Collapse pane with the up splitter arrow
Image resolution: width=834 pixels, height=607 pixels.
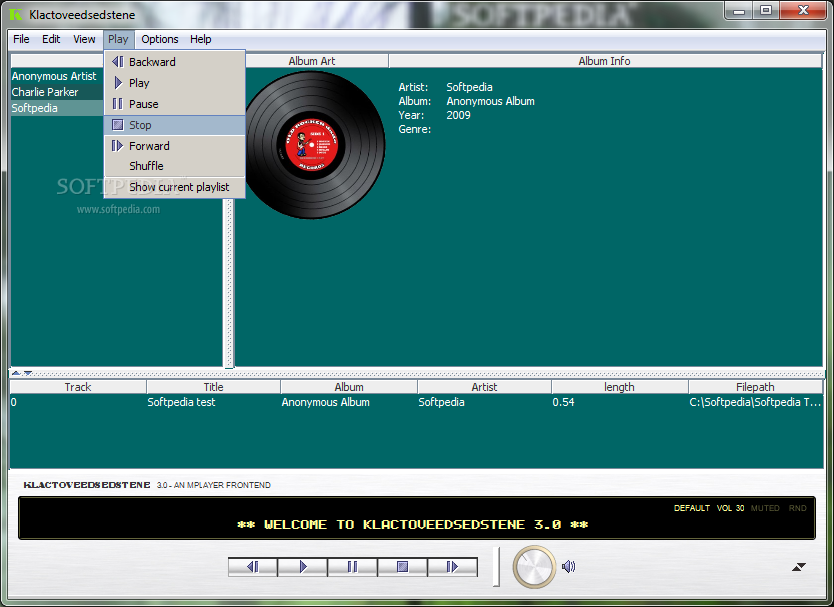tap(16, 373)
